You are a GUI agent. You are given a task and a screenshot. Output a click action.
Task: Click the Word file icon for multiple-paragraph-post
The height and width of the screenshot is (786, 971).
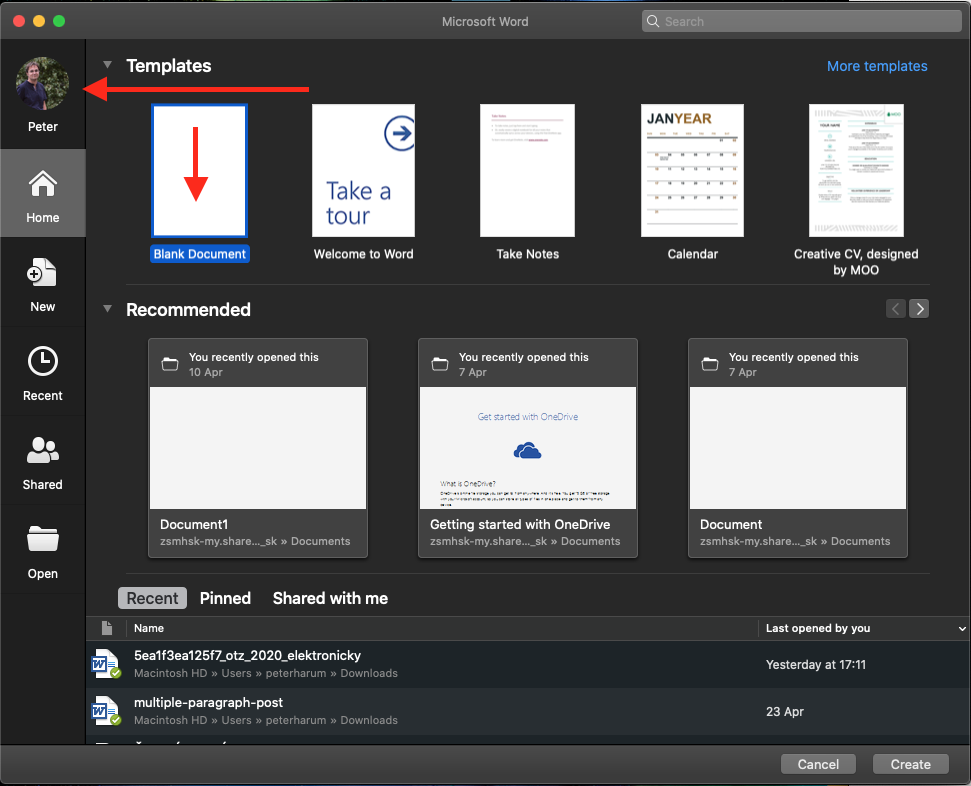[x=105, y=711]
